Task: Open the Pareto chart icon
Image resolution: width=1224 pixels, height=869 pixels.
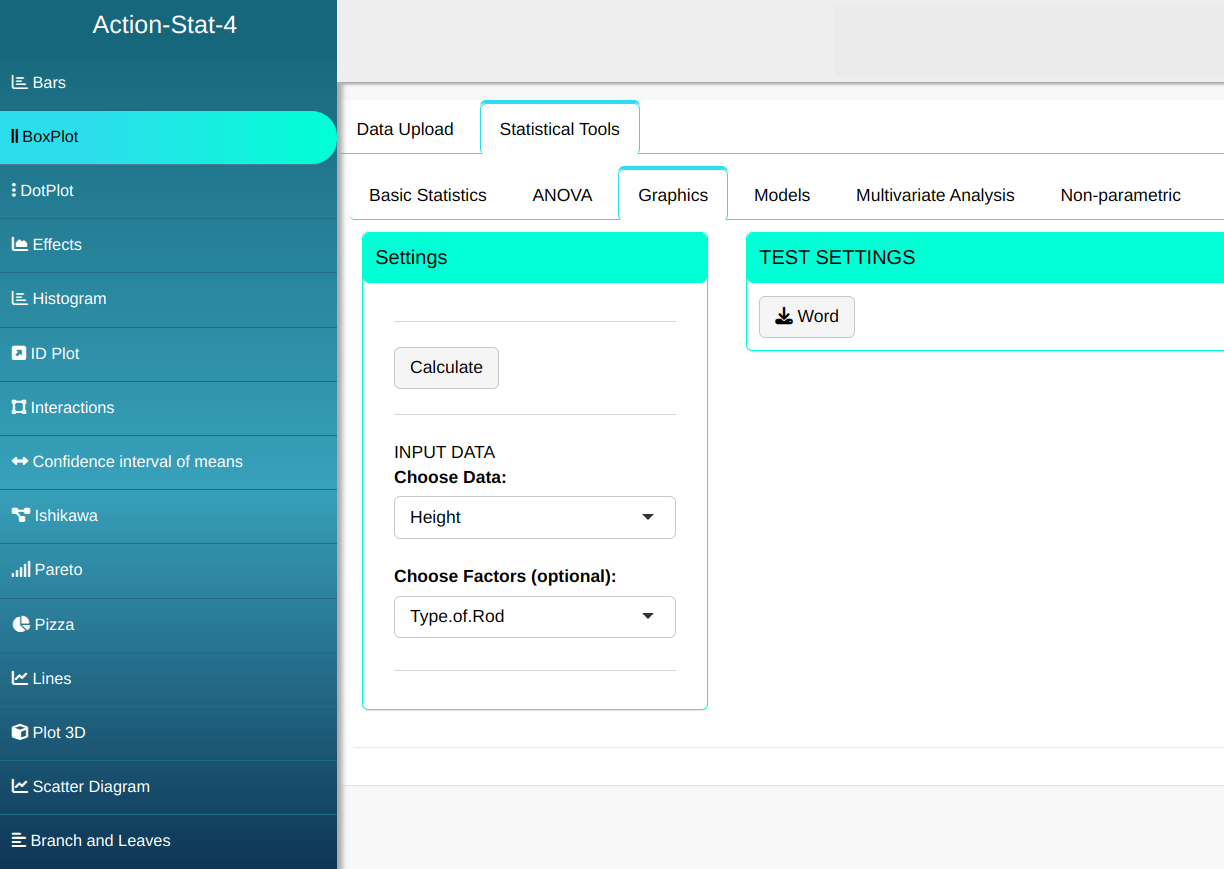Action: coord(20,570)
